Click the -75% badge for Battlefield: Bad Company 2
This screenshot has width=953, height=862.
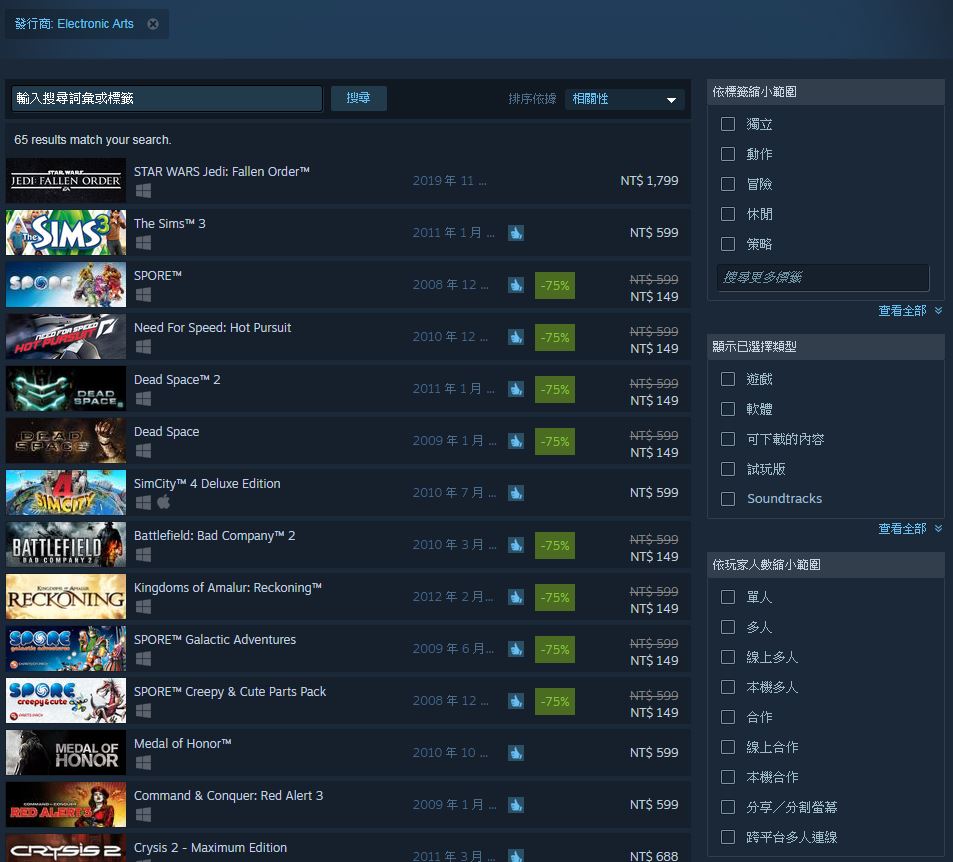click(554, 545)
